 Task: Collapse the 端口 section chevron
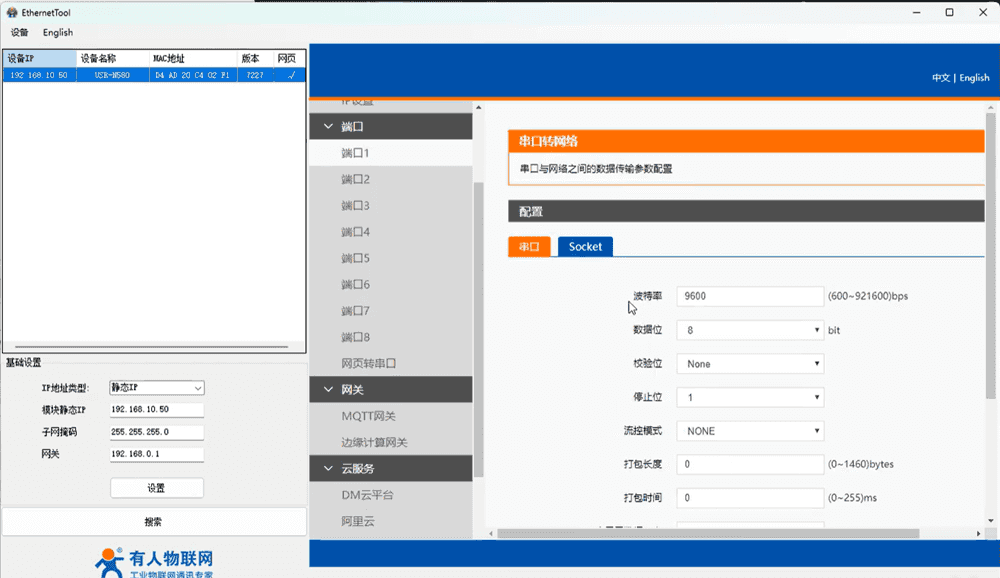click(328, 127)
